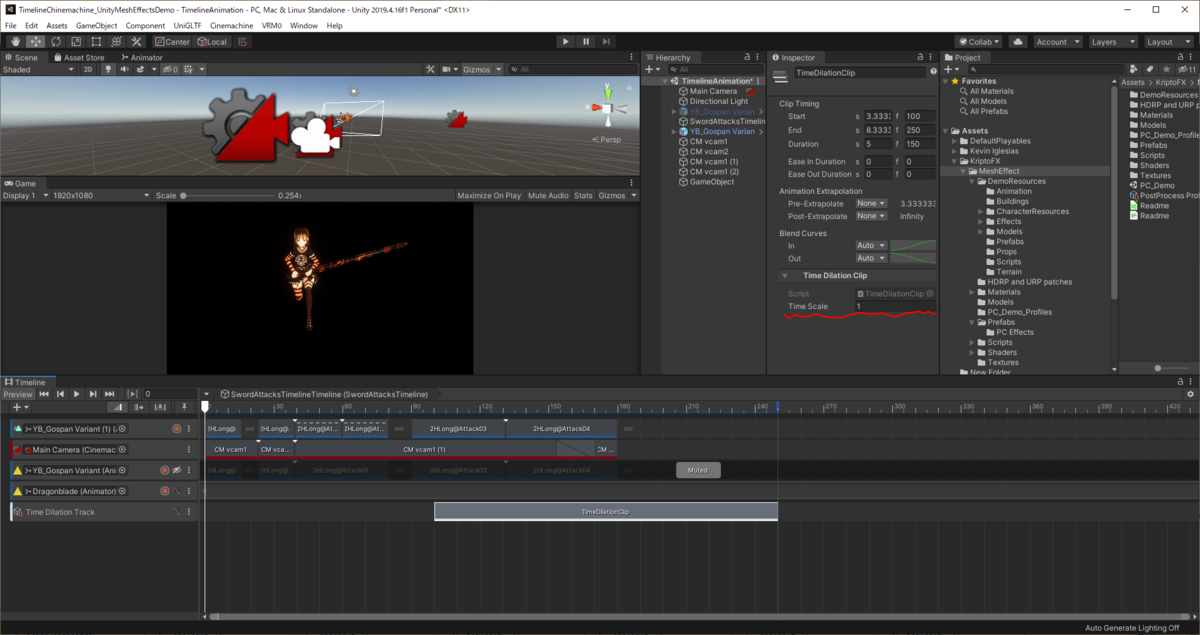Viewport: 1200px width, 635px height.
Task: Click the Blend Curves Out curve preview
Action: 913,258
